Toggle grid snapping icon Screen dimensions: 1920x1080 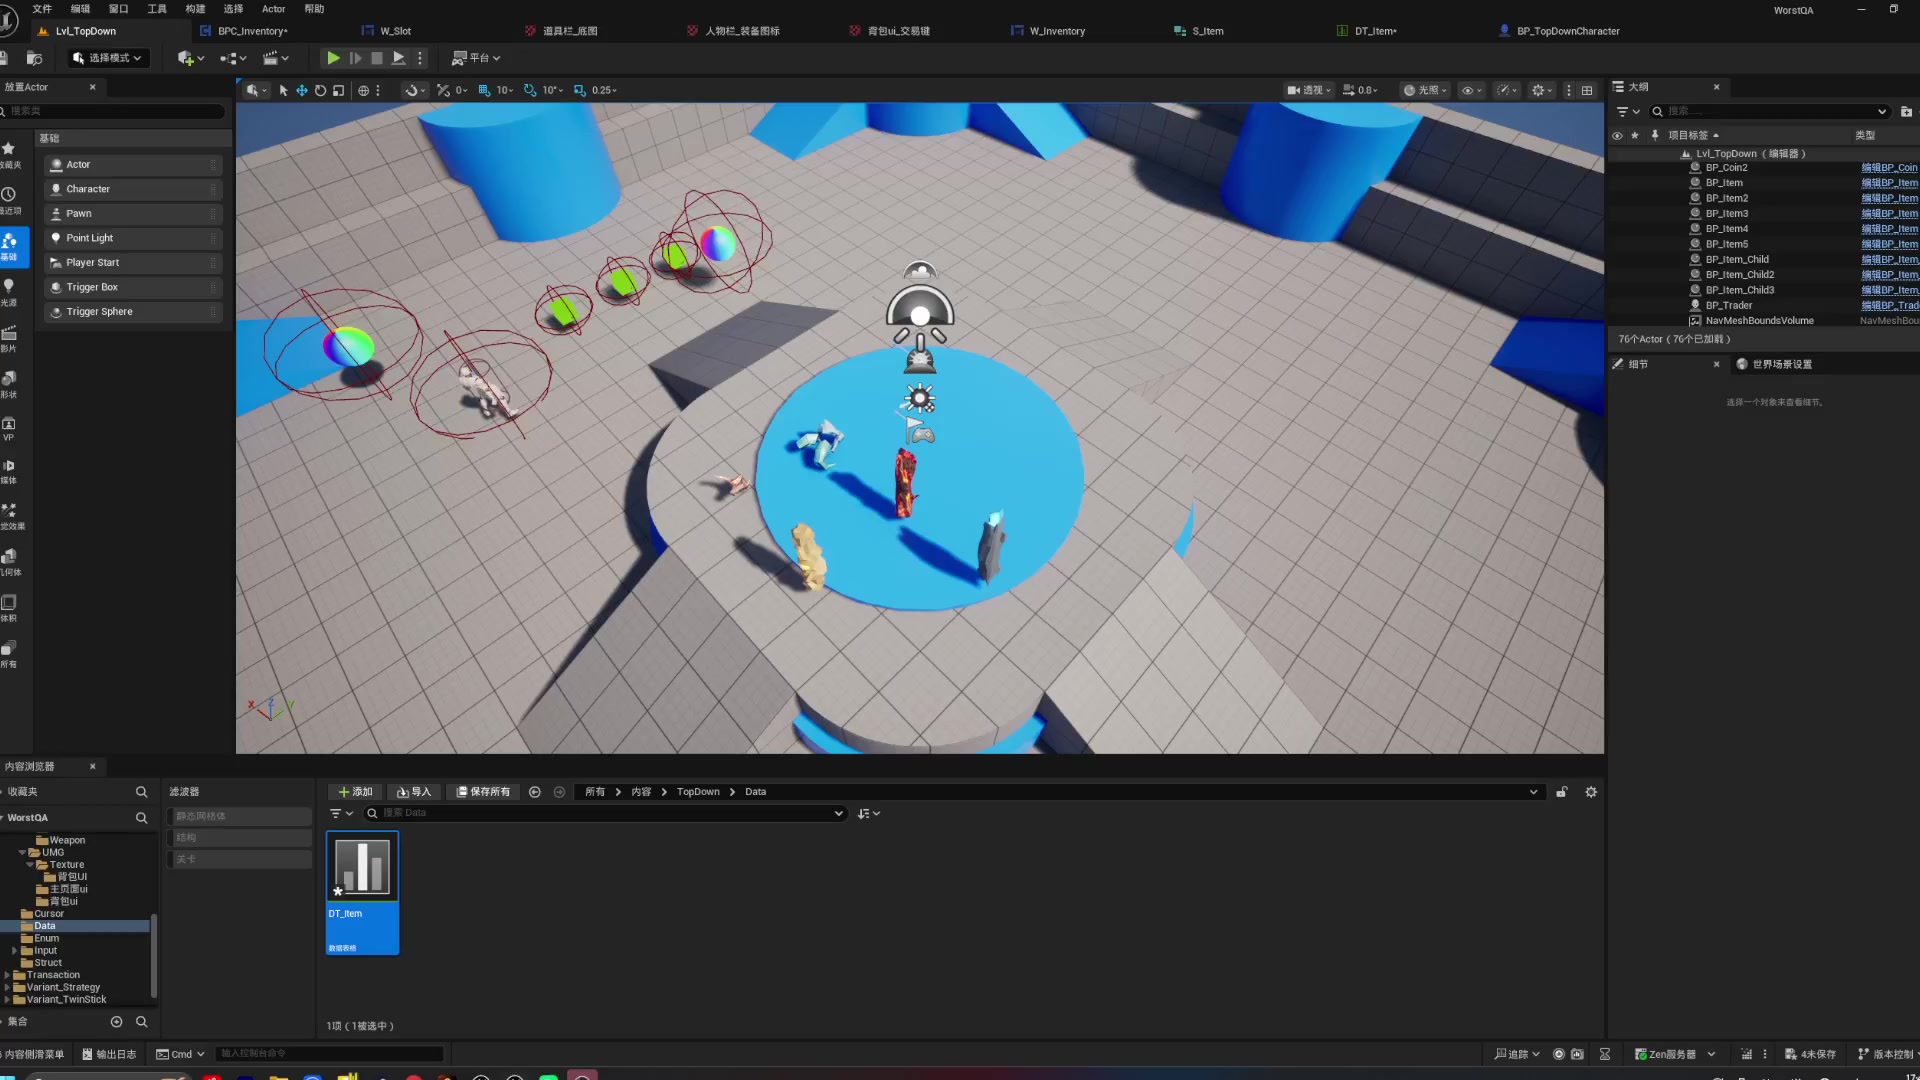coord(485,90)
